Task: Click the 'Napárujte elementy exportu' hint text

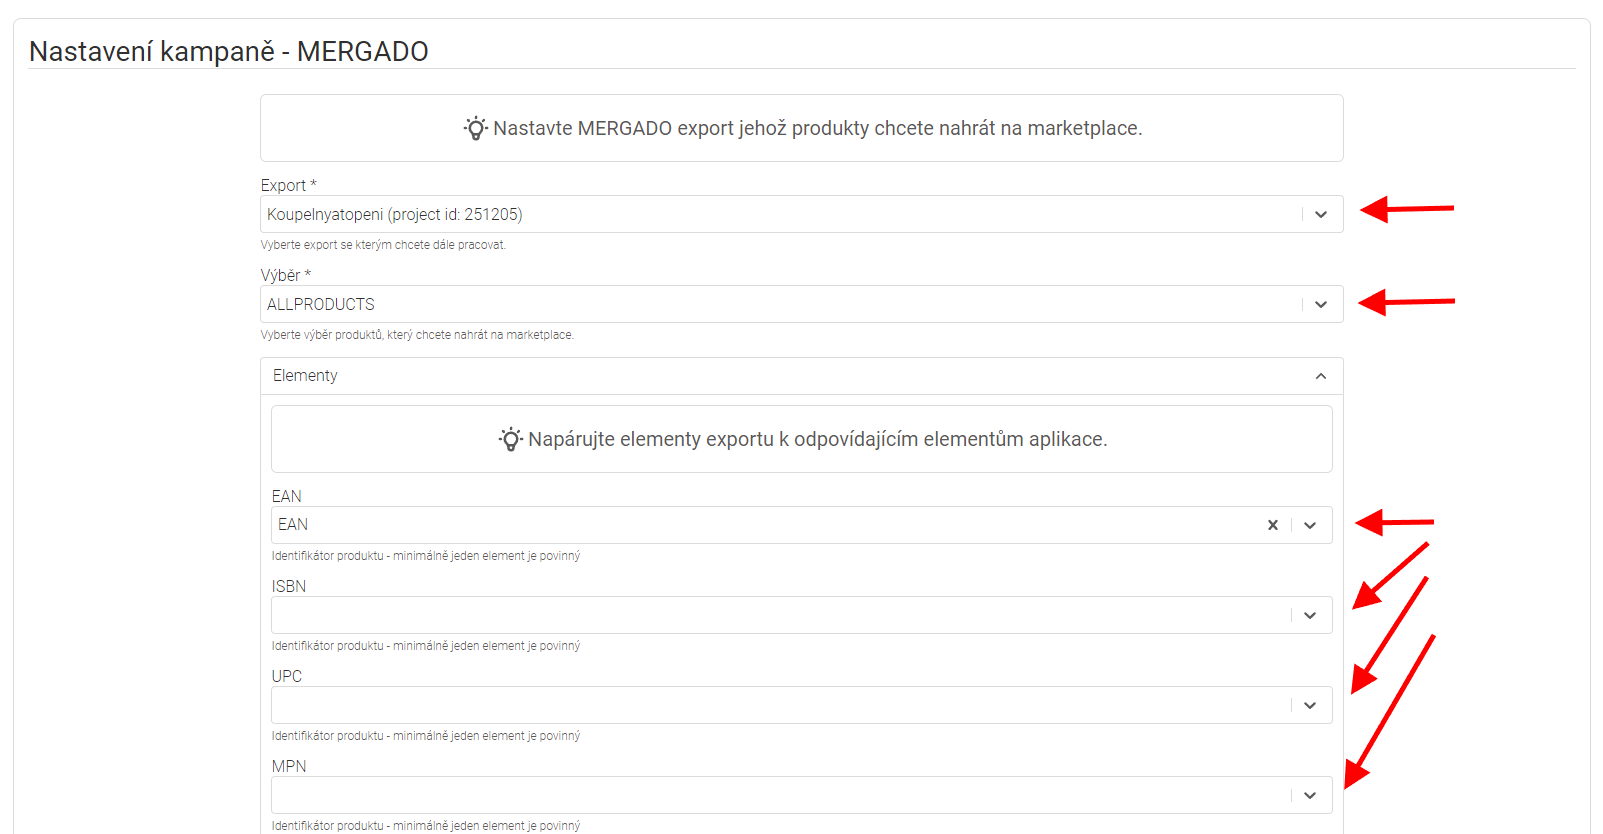Action: click(817, 439)
